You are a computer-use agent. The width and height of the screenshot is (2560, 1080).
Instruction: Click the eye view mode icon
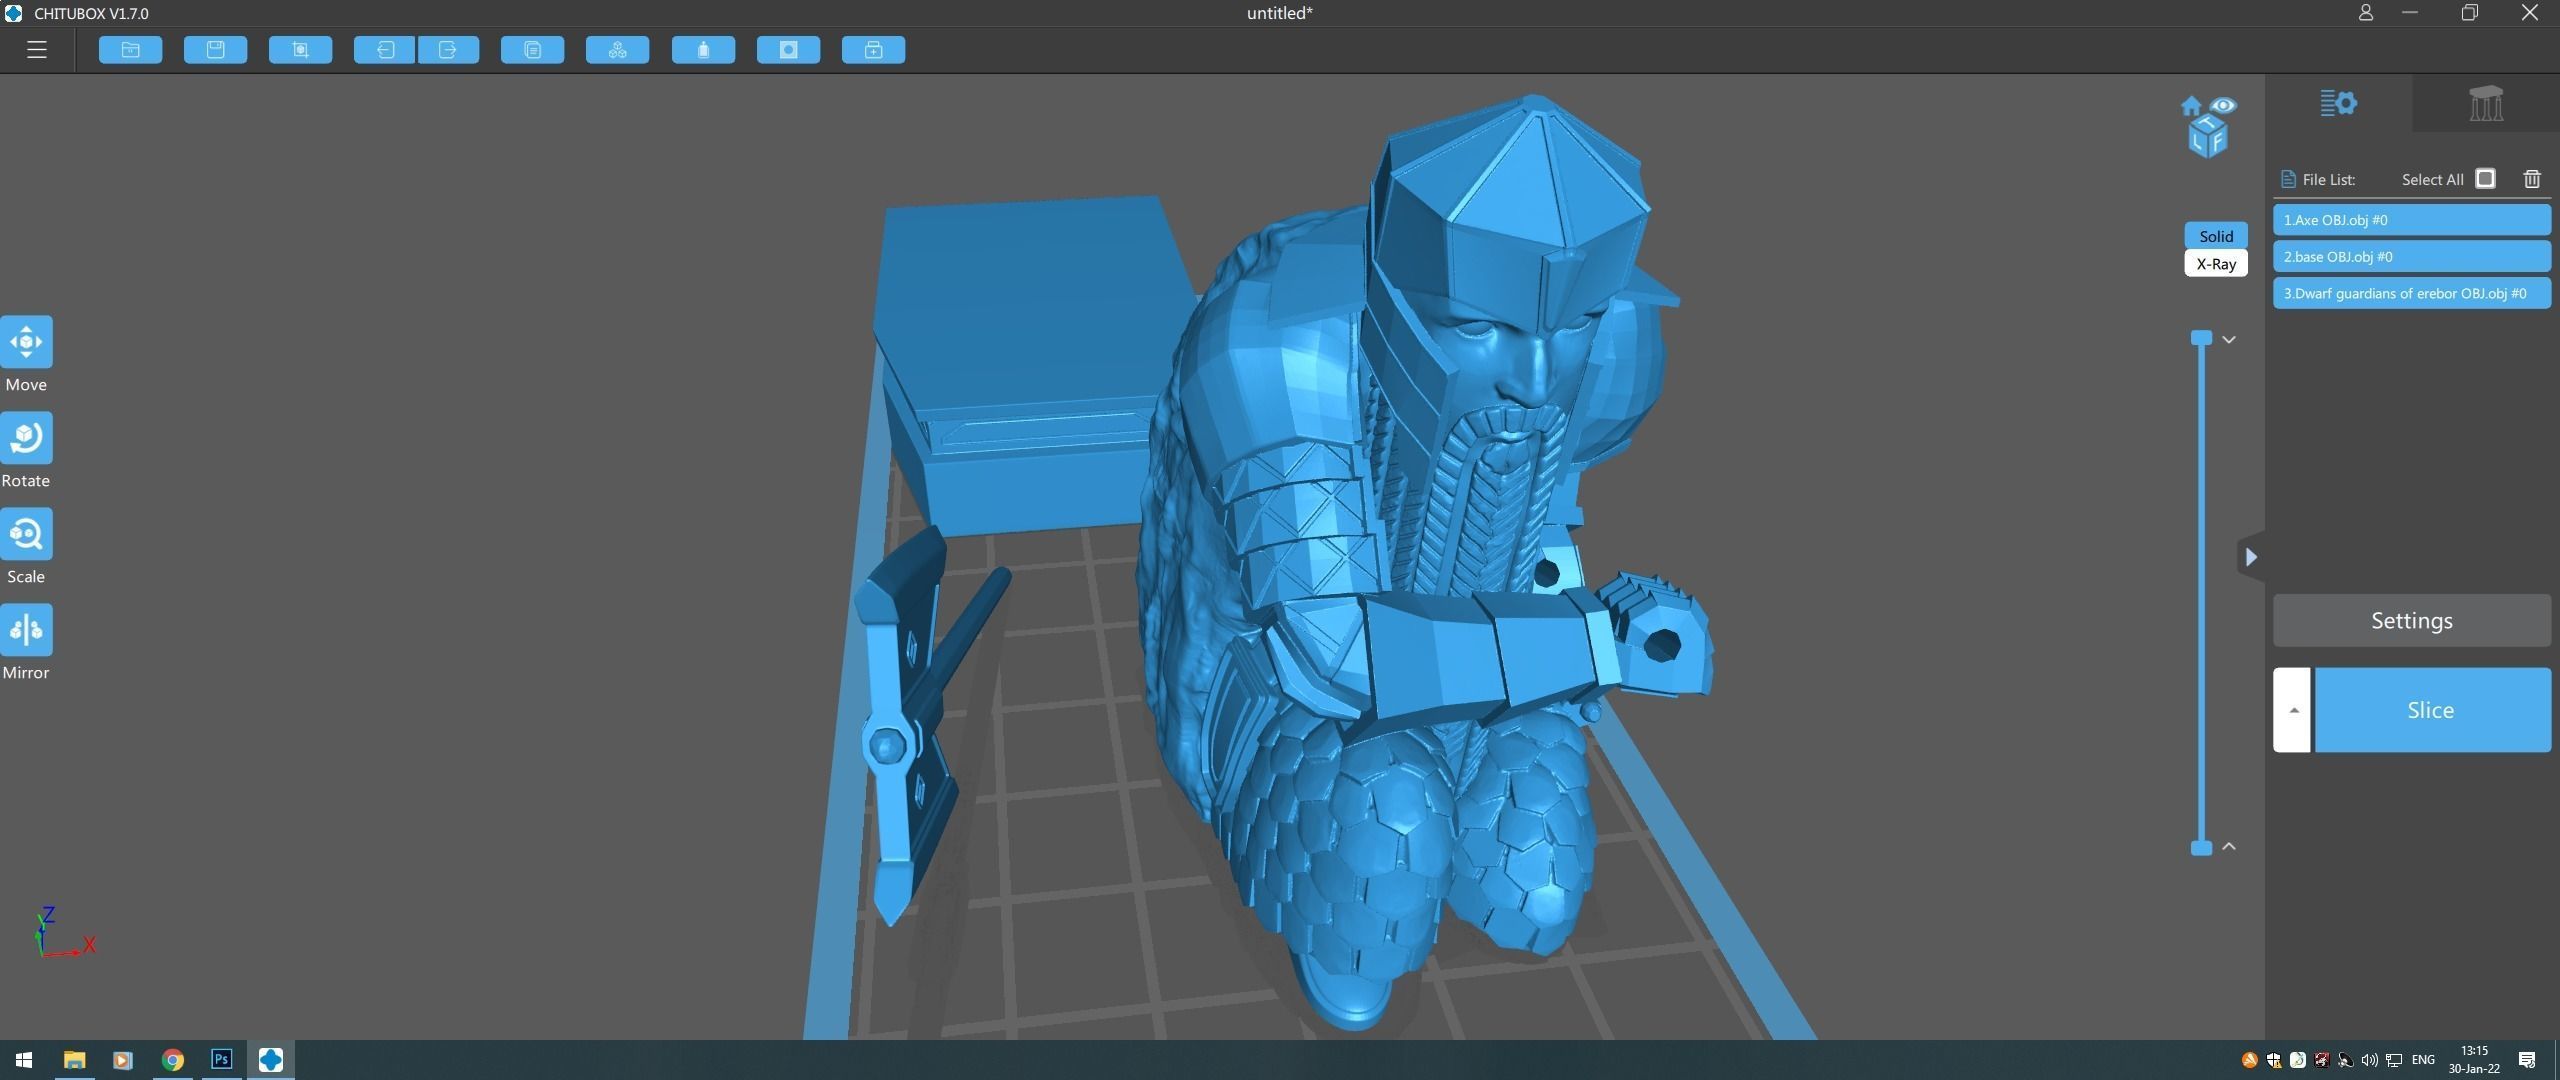tap(2223, 105)
